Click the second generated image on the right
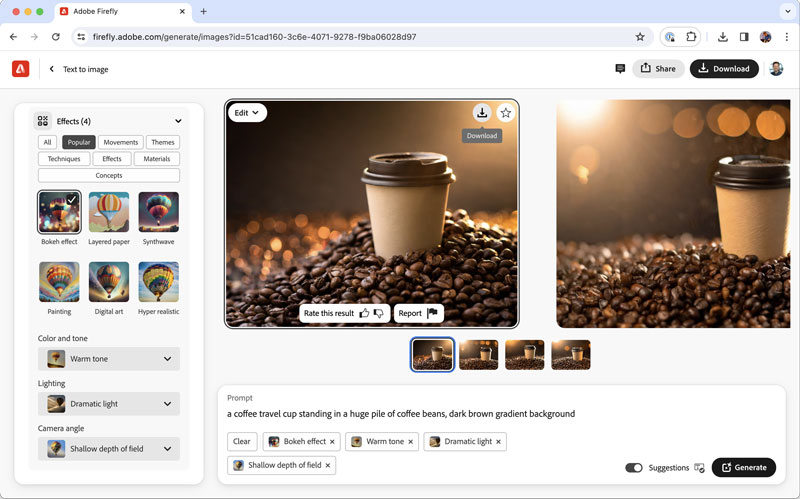 click(673, 214)
